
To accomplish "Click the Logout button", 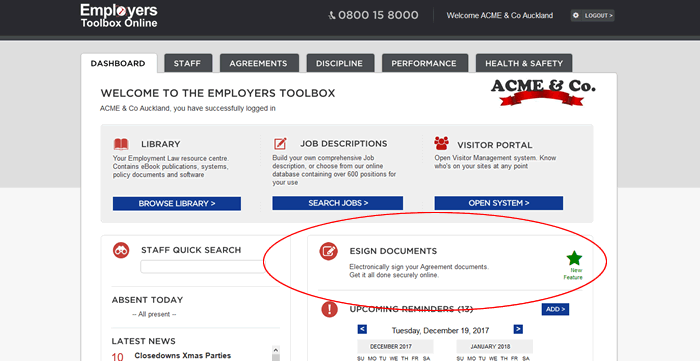I will pos(592,16).
